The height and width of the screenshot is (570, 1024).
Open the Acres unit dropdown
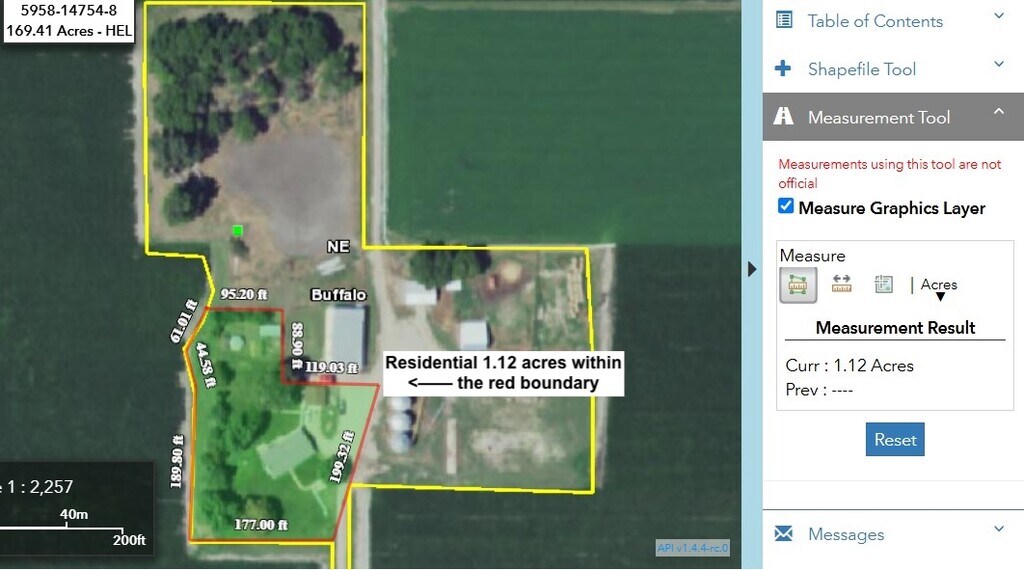pos(939,288)
